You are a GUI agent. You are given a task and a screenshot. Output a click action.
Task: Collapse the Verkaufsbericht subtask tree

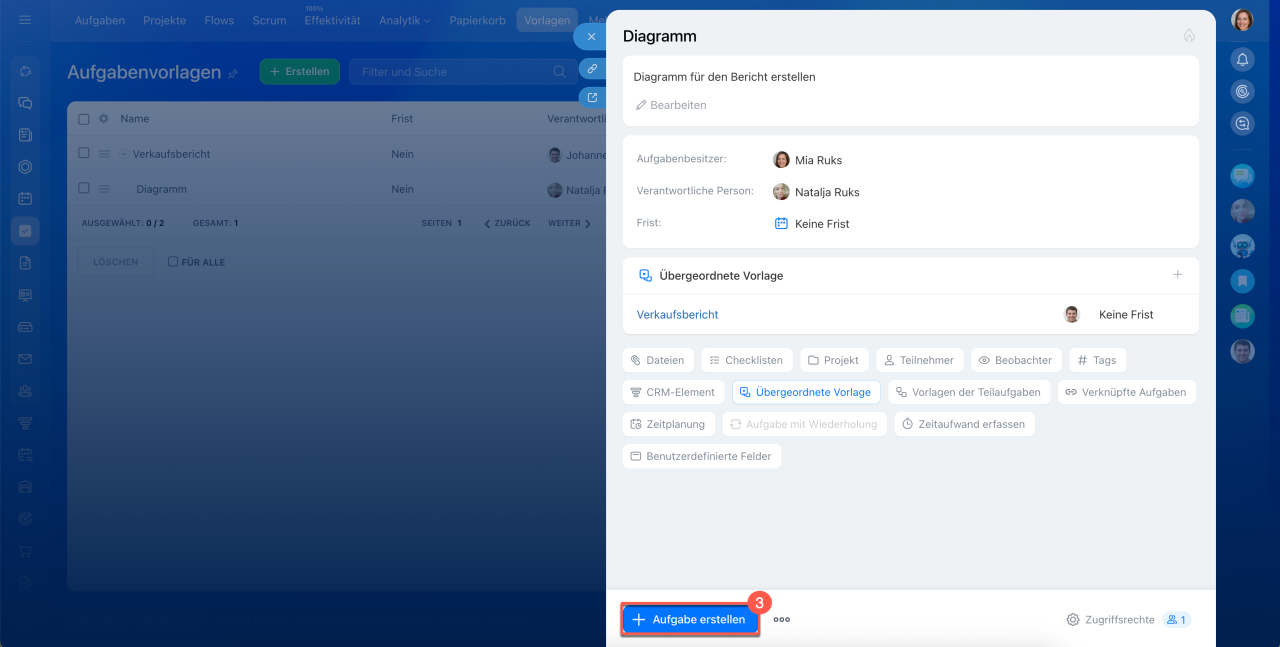tap(124, 154)
